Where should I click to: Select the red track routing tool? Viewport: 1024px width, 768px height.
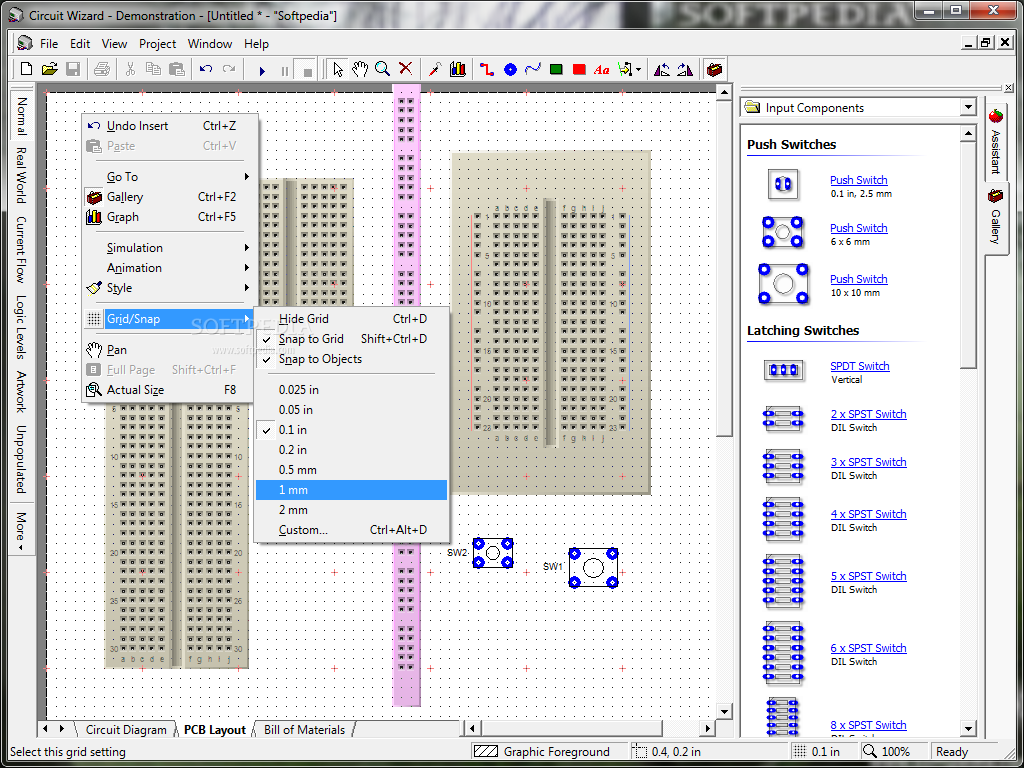(487, 69)
